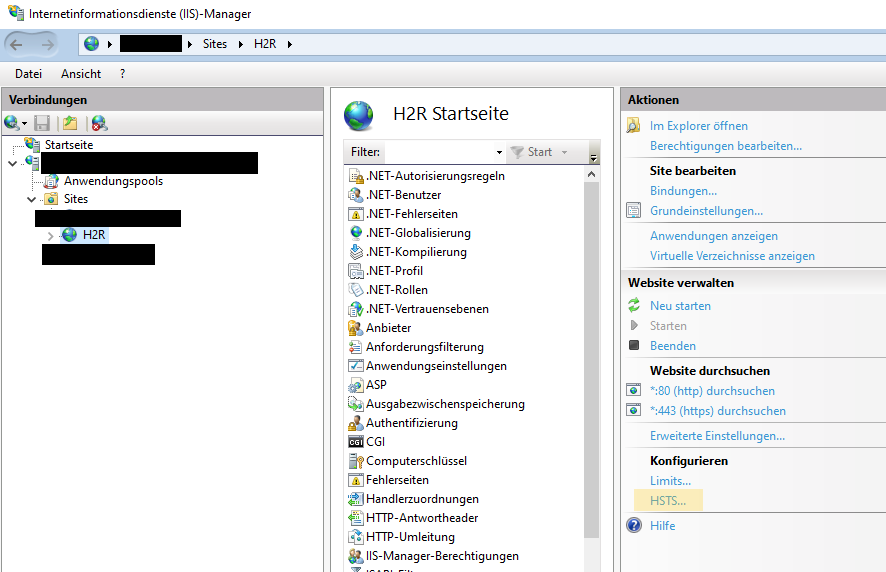Viewport: 886px width, 572px height.
Task: Open the Datei menu
Action: (x=28, y=74)
